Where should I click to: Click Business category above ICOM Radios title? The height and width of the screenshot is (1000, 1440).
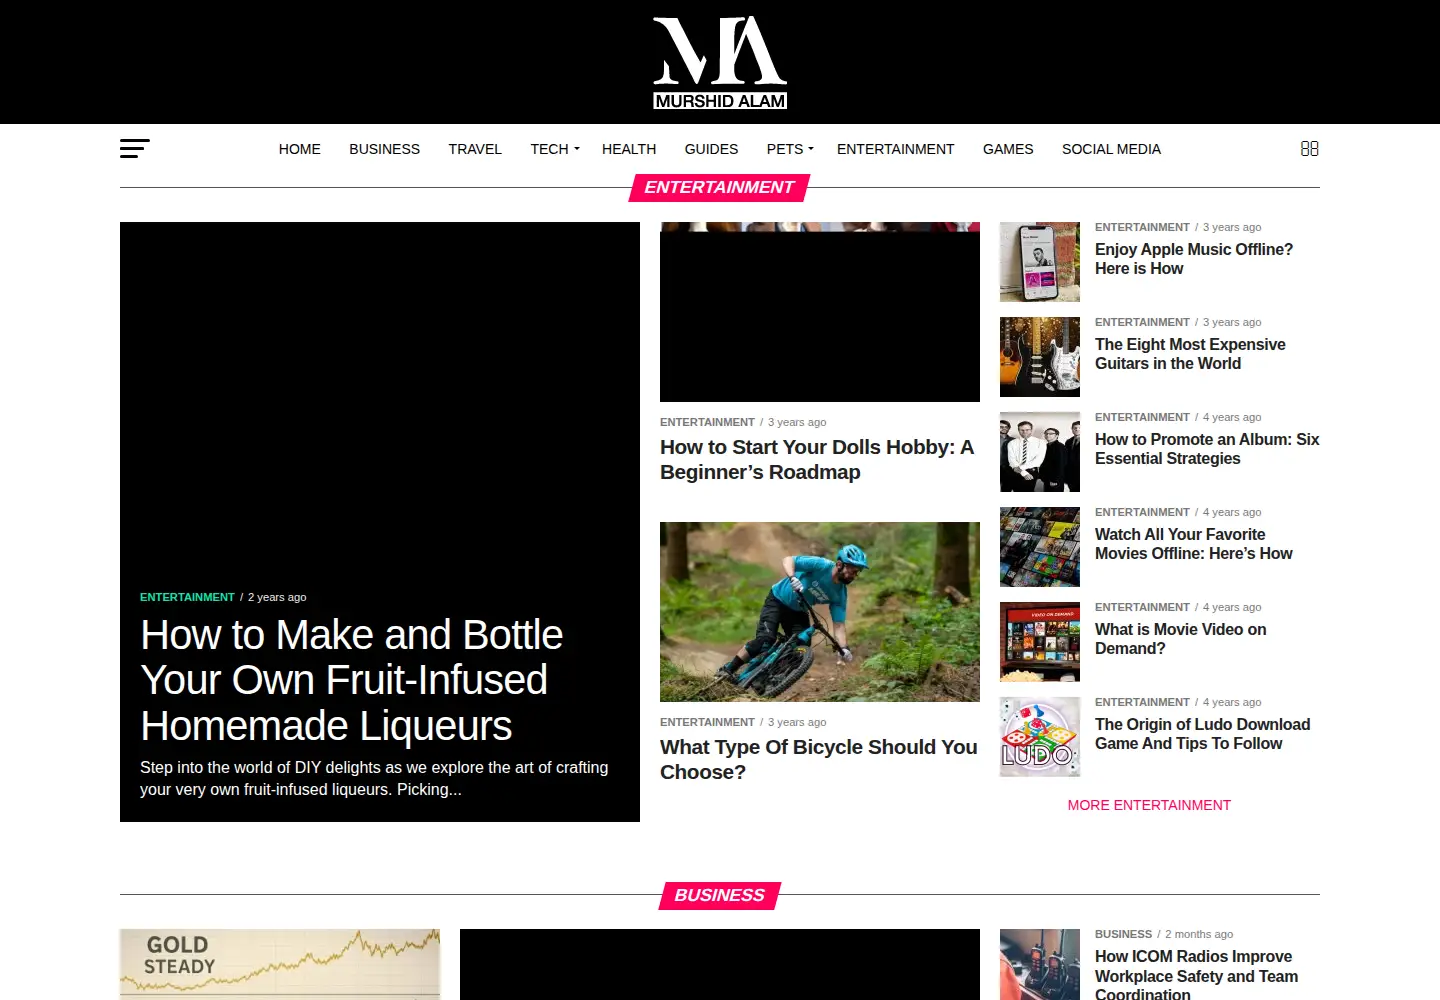point(1123,934)
